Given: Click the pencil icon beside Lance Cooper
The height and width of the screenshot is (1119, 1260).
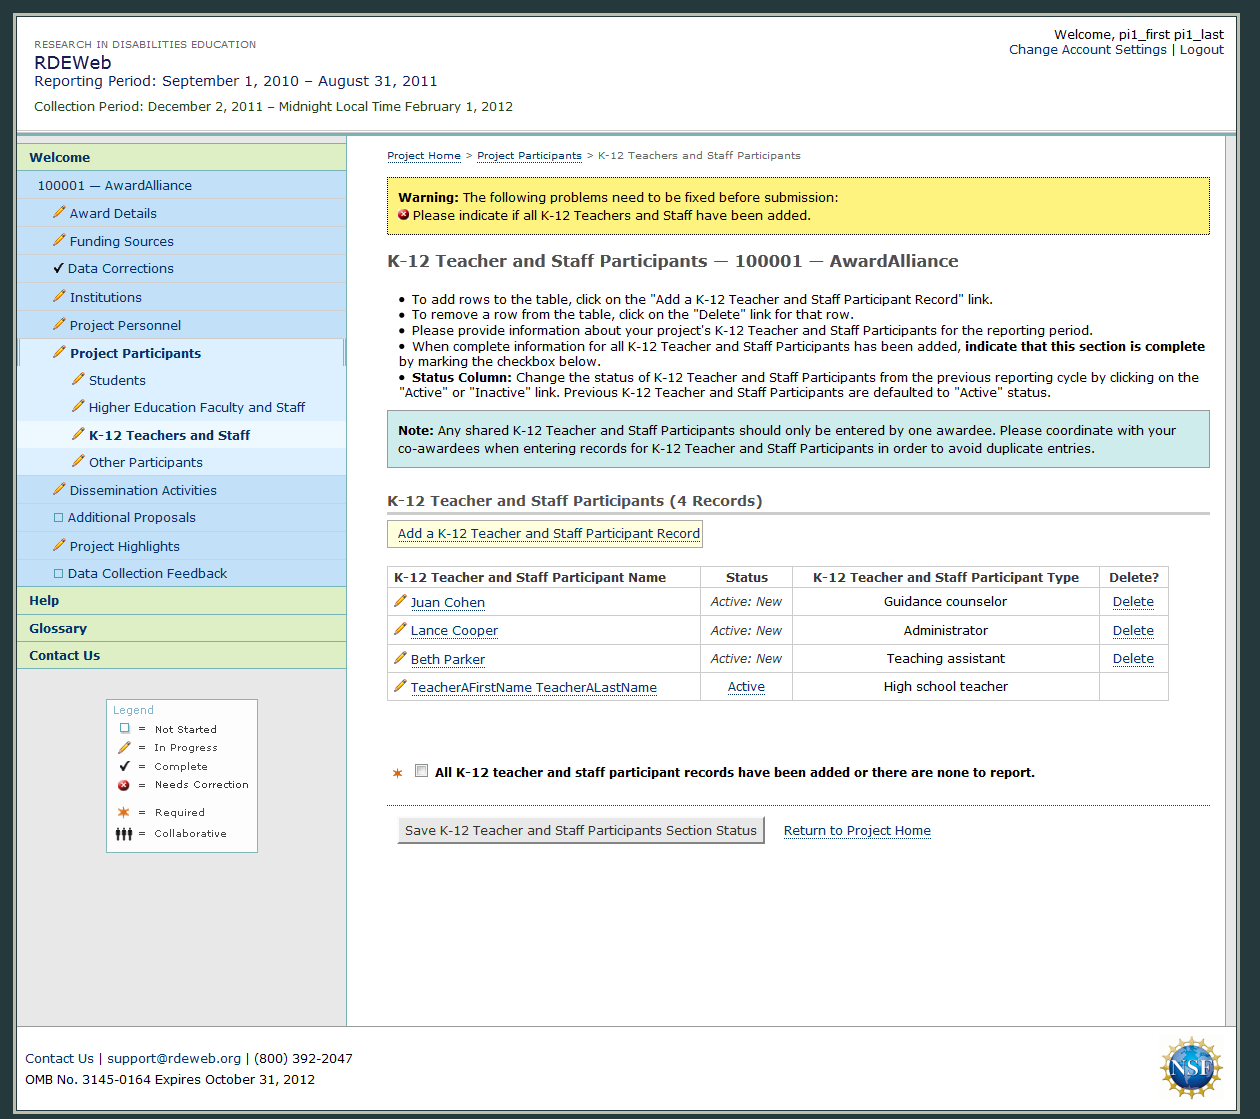Looking at the screenshot, I should (x=400, y=629).
